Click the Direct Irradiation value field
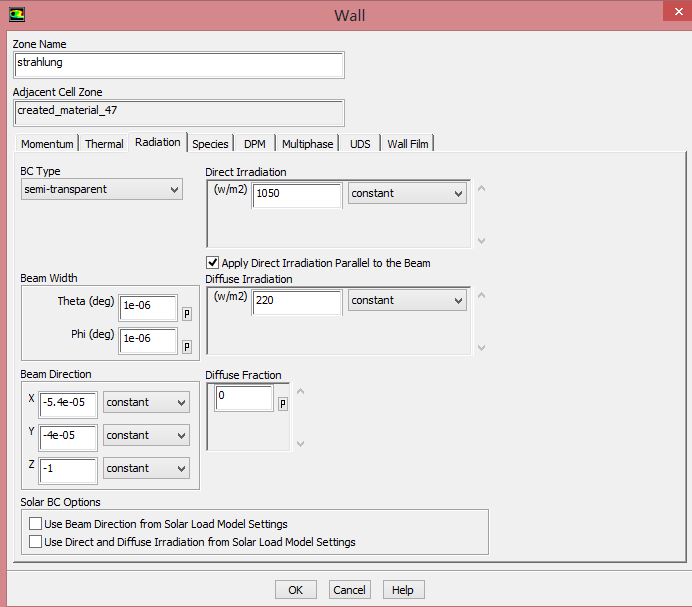This screenshot has height=607, width=692. 297,194
